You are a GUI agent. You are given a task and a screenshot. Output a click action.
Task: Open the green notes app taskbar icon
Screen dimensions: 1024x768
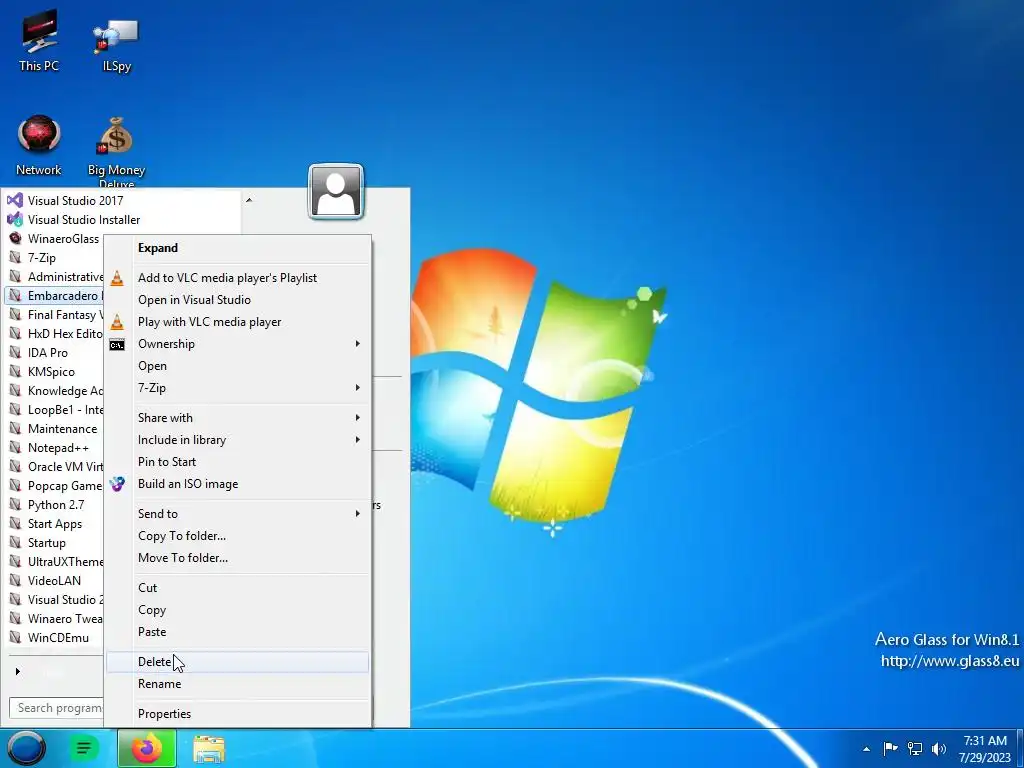(x=84, y=748)
